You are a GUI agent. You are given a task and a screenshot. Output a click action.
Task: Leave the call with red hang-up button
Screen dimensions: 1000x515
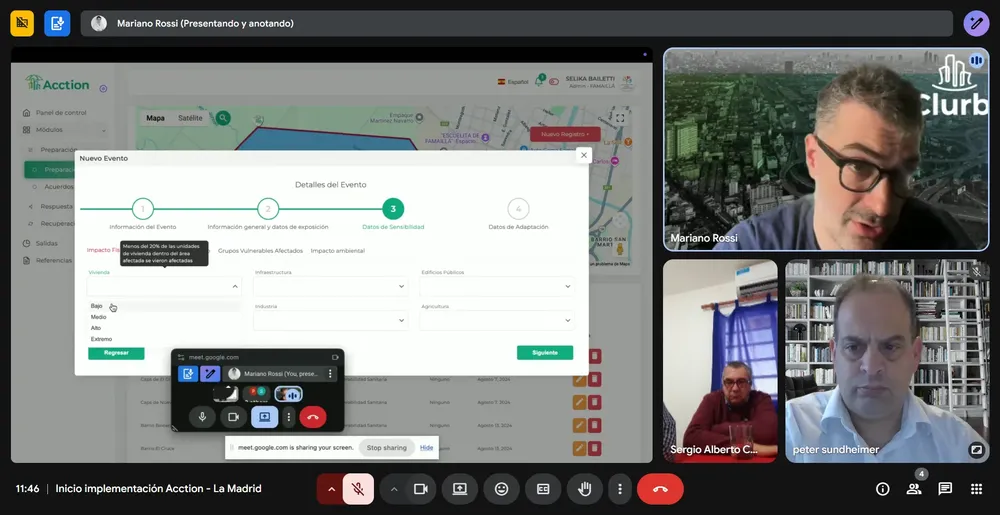click(660, 489)
